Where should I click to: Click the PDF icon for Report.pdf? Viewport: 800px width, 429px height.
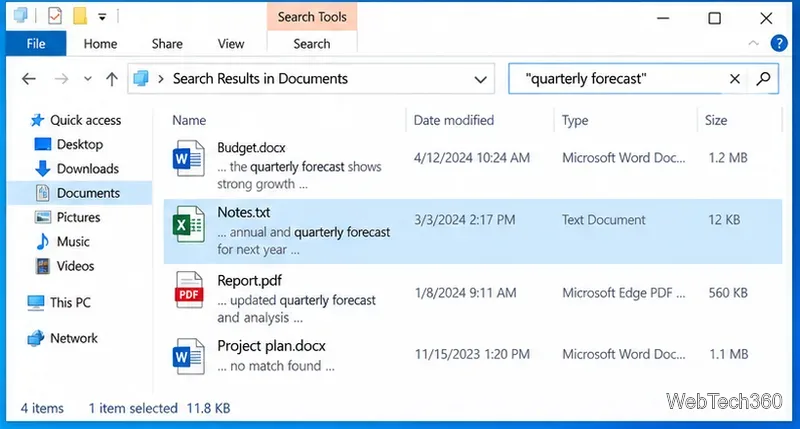189,289
